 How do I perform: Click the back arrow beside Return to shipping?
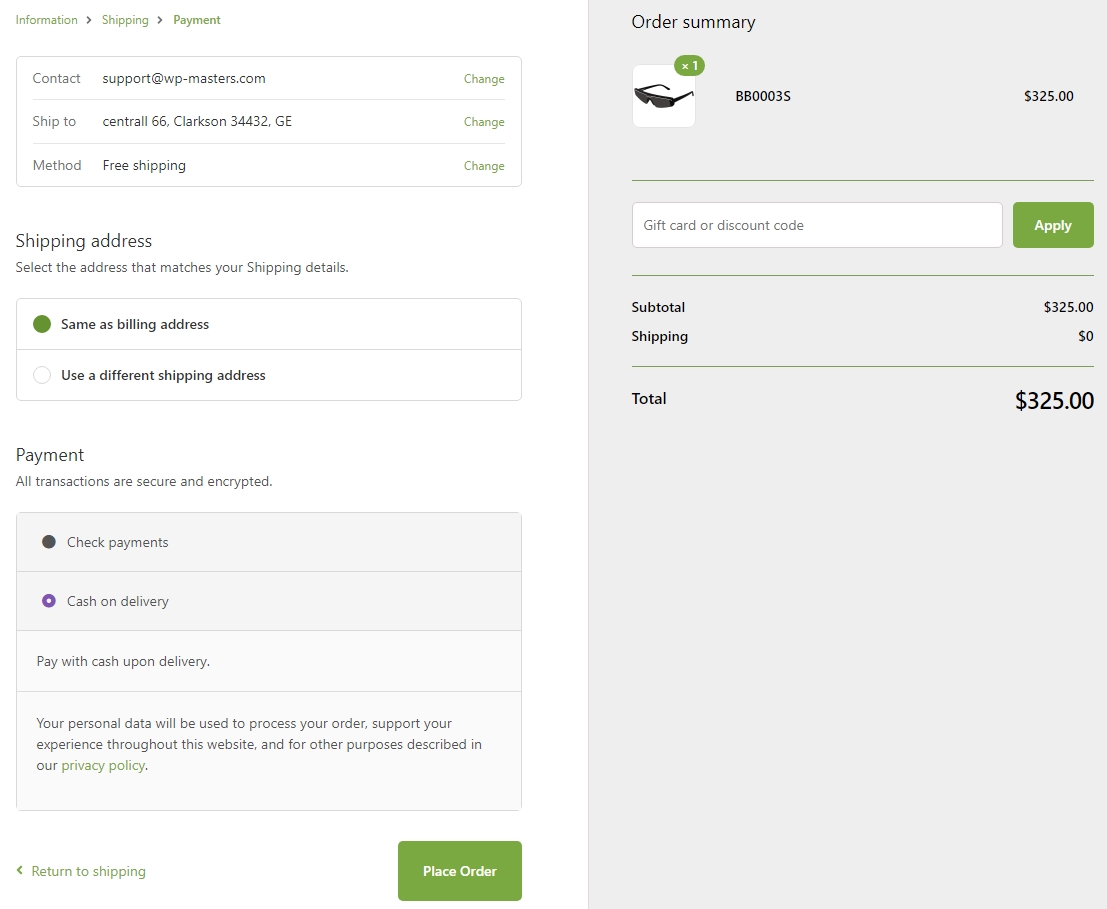click(x=20, y=870)
